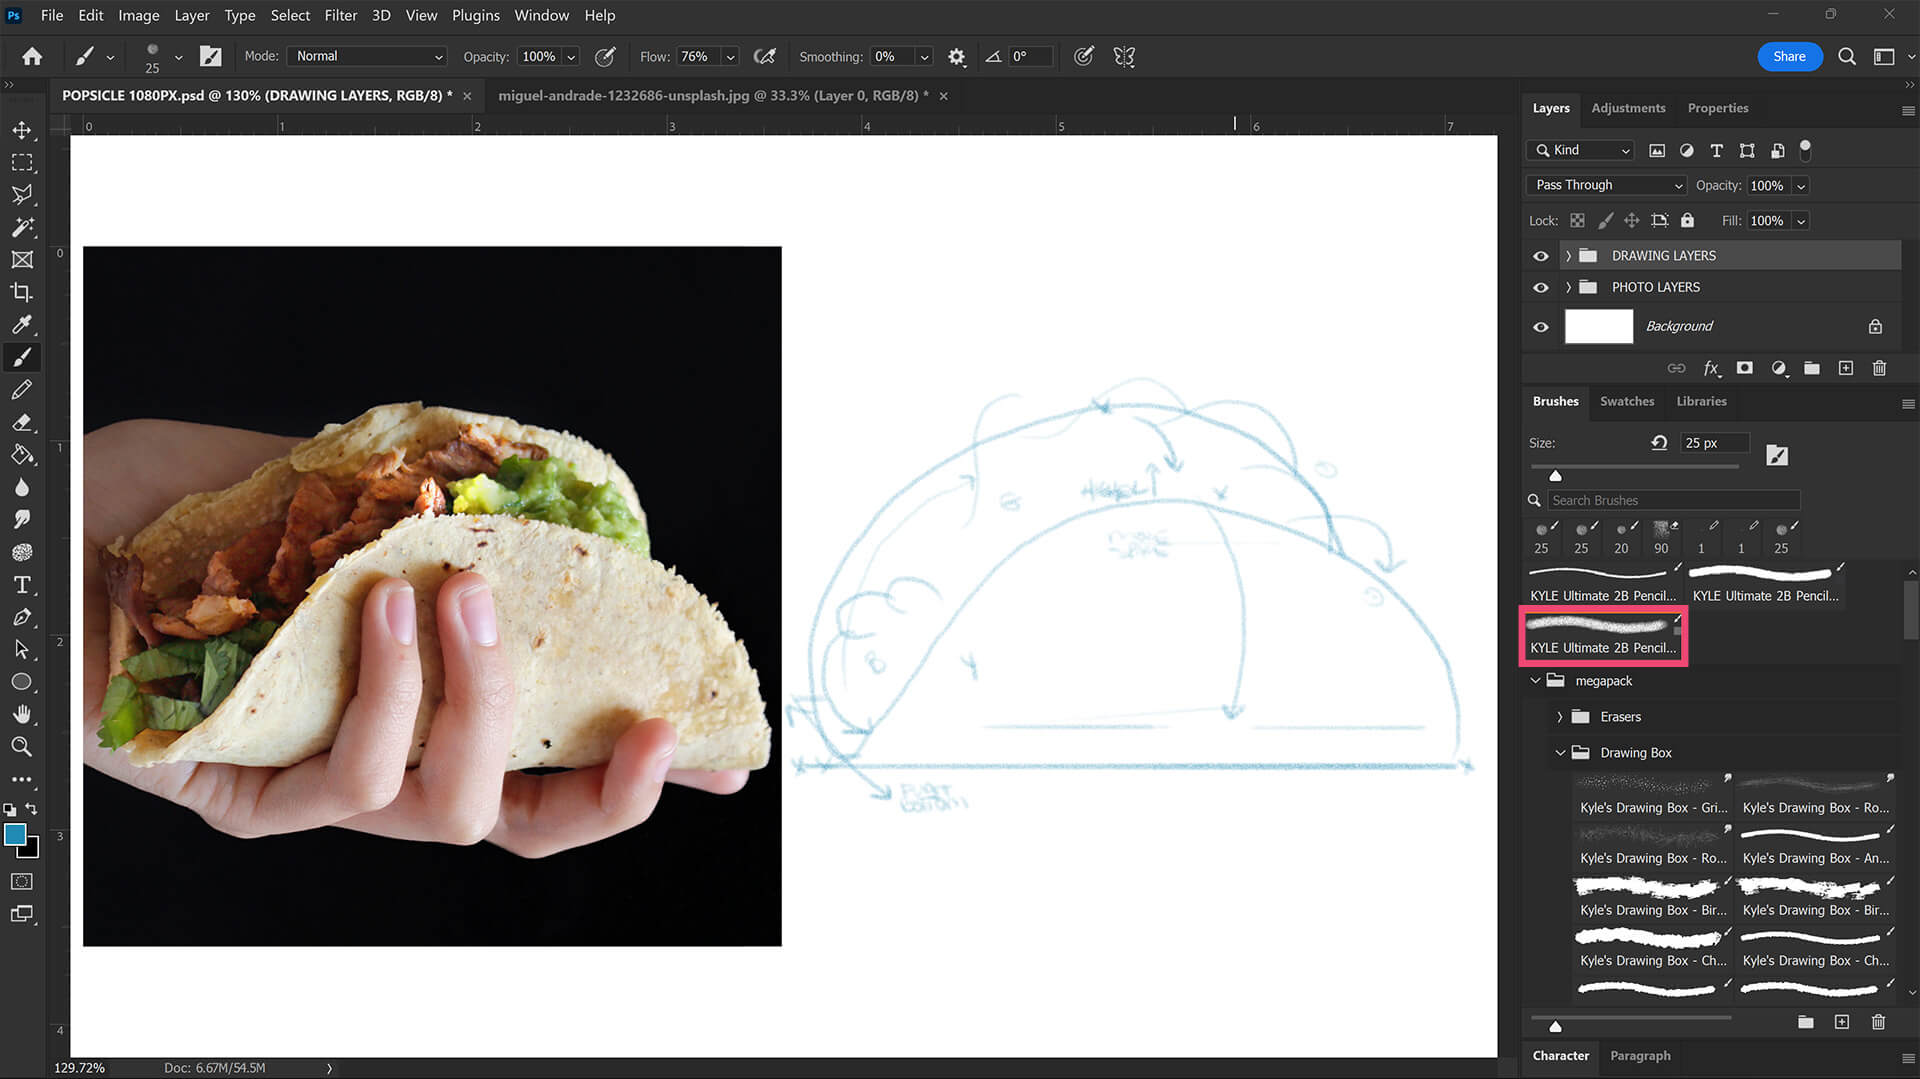Toggle layer filter on/off switch
Image resolution: width=1920 pixels, height=1079 pixels.
point(1805,150)
